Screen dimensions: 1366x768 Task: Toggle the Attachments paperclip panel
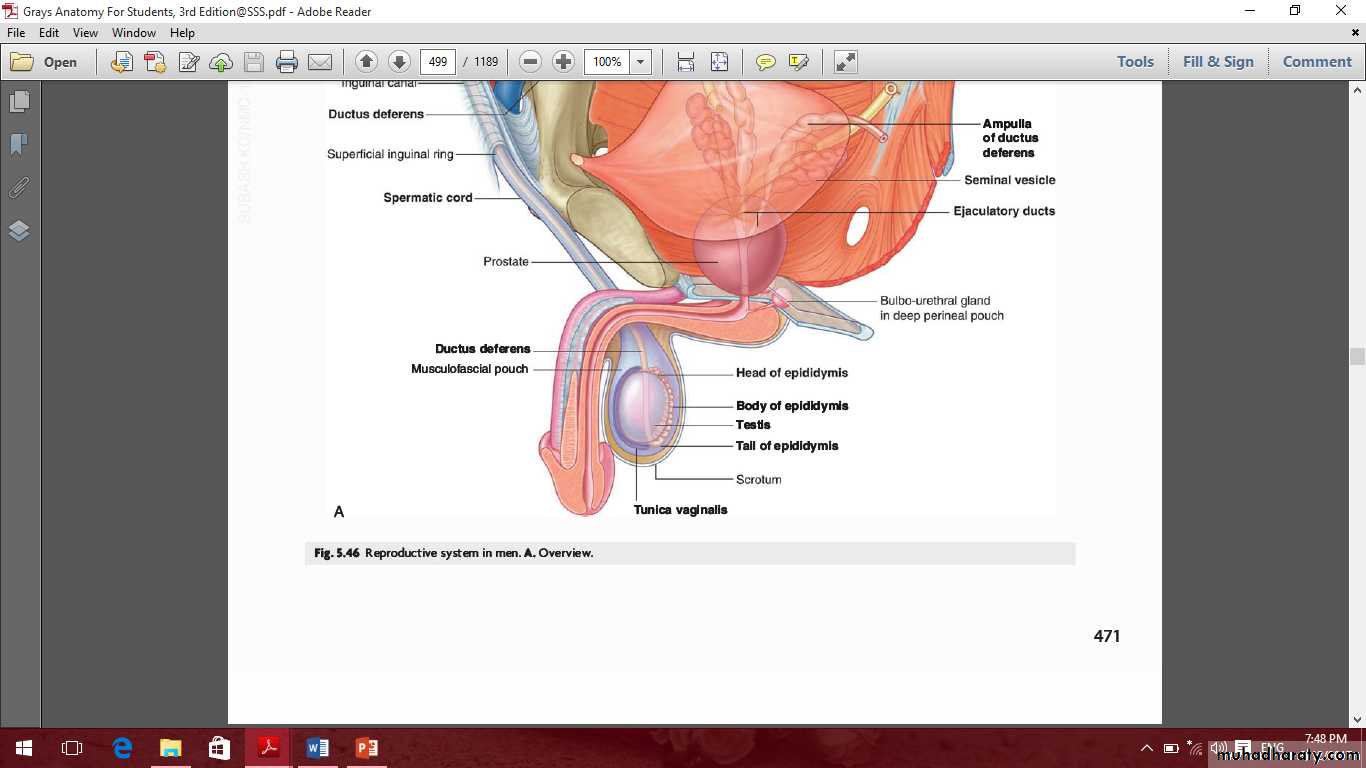tap(19, 188)
